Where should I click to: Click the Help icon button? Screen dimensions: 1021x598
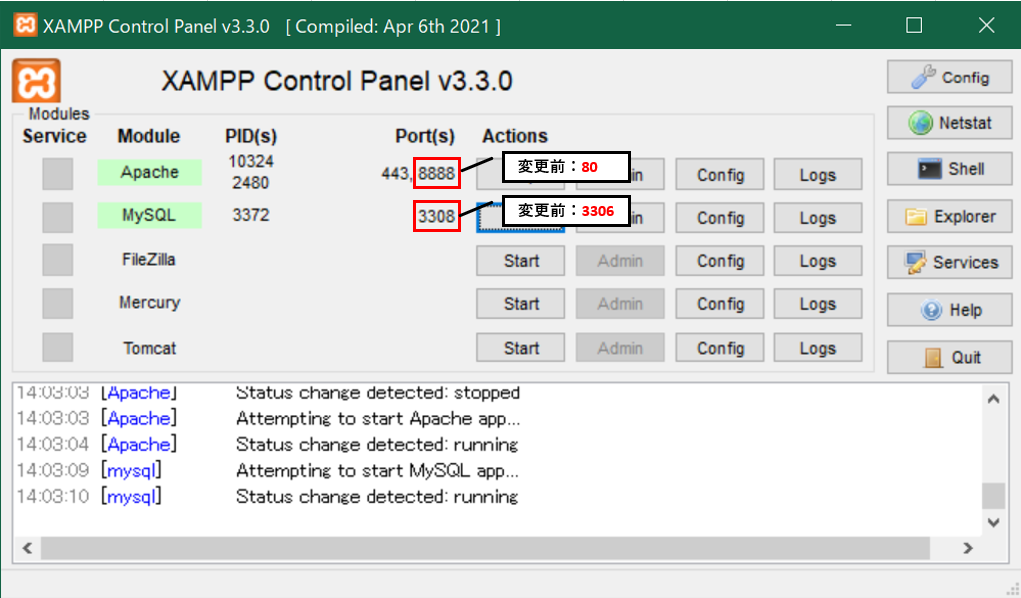(948, 309)
